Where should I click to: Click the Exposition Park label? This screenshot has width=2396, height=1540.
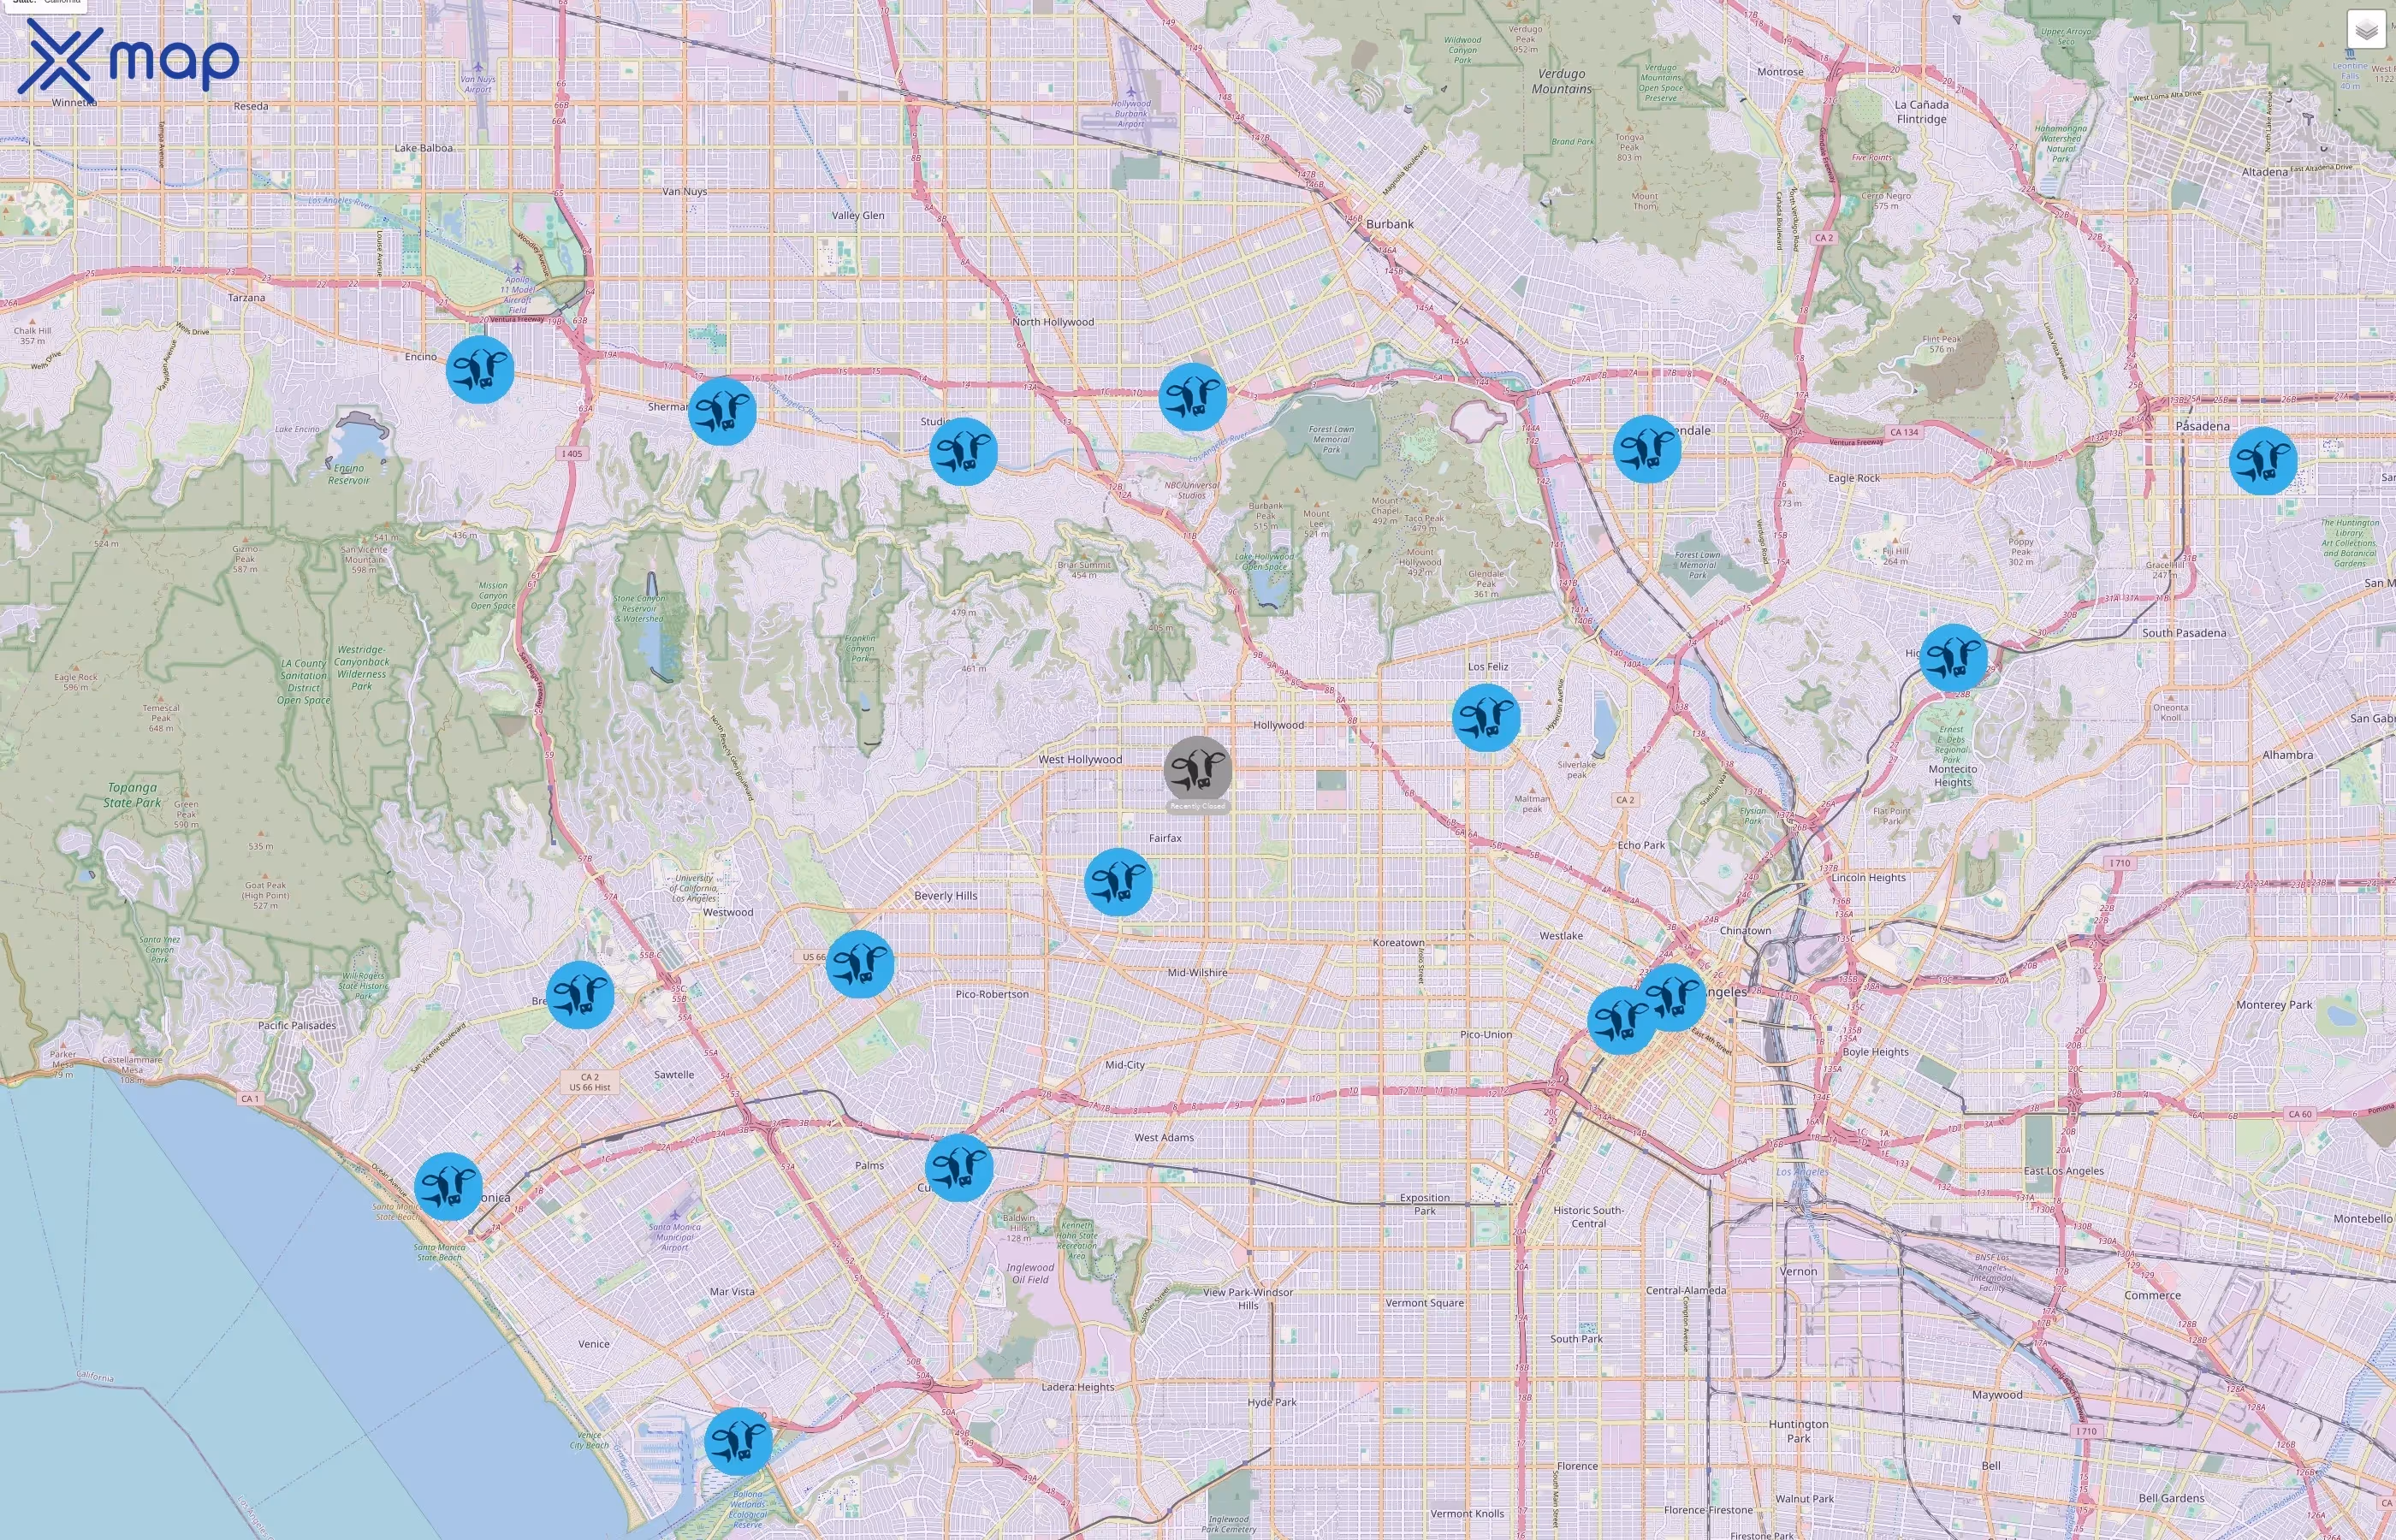[1424, 1204]
